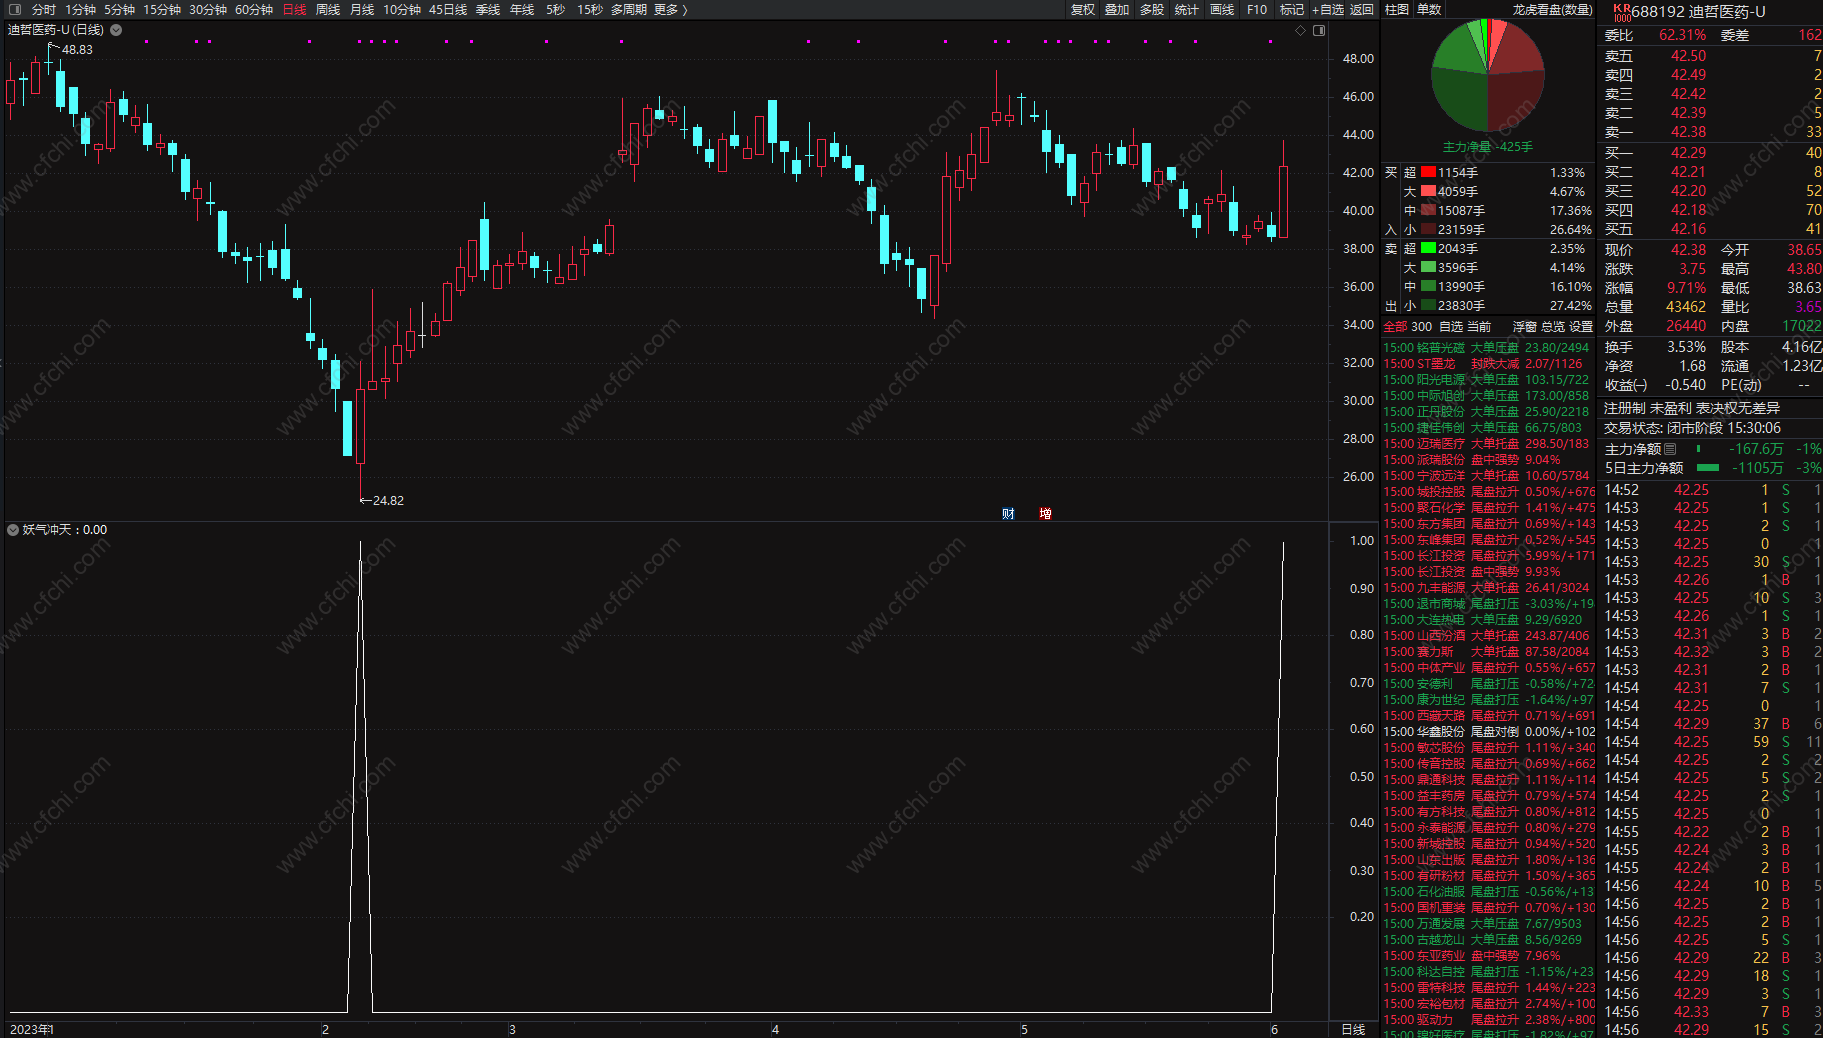Add stock via +自选 button

[1328, 9]
